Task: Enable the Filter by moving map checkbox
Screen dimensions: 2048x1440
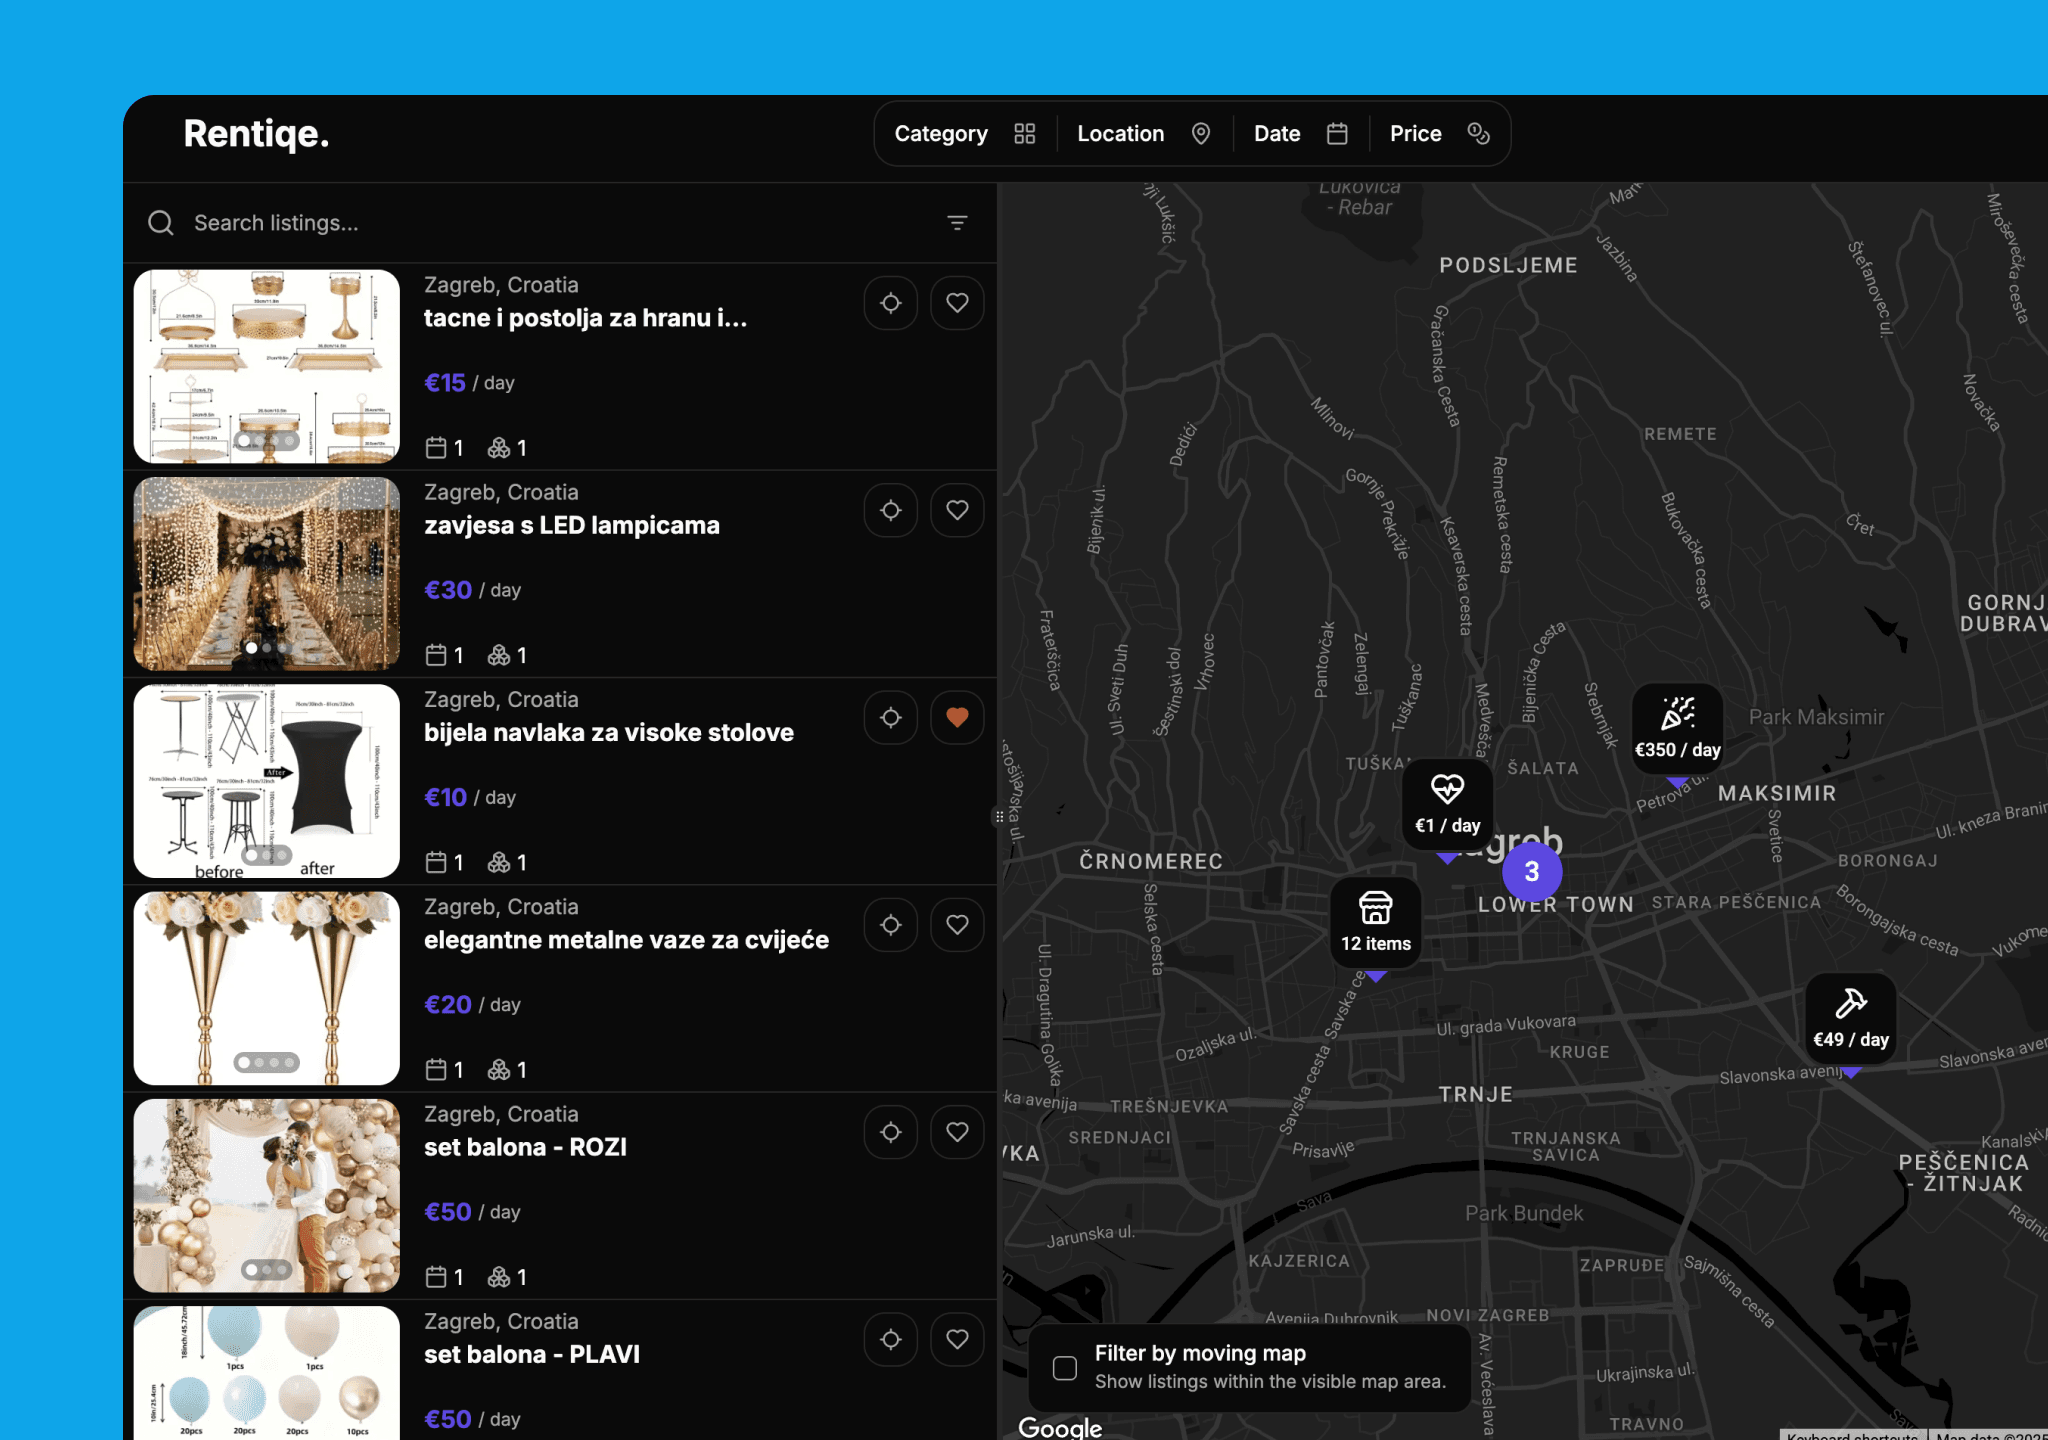Action: tap(1063, 1367)
